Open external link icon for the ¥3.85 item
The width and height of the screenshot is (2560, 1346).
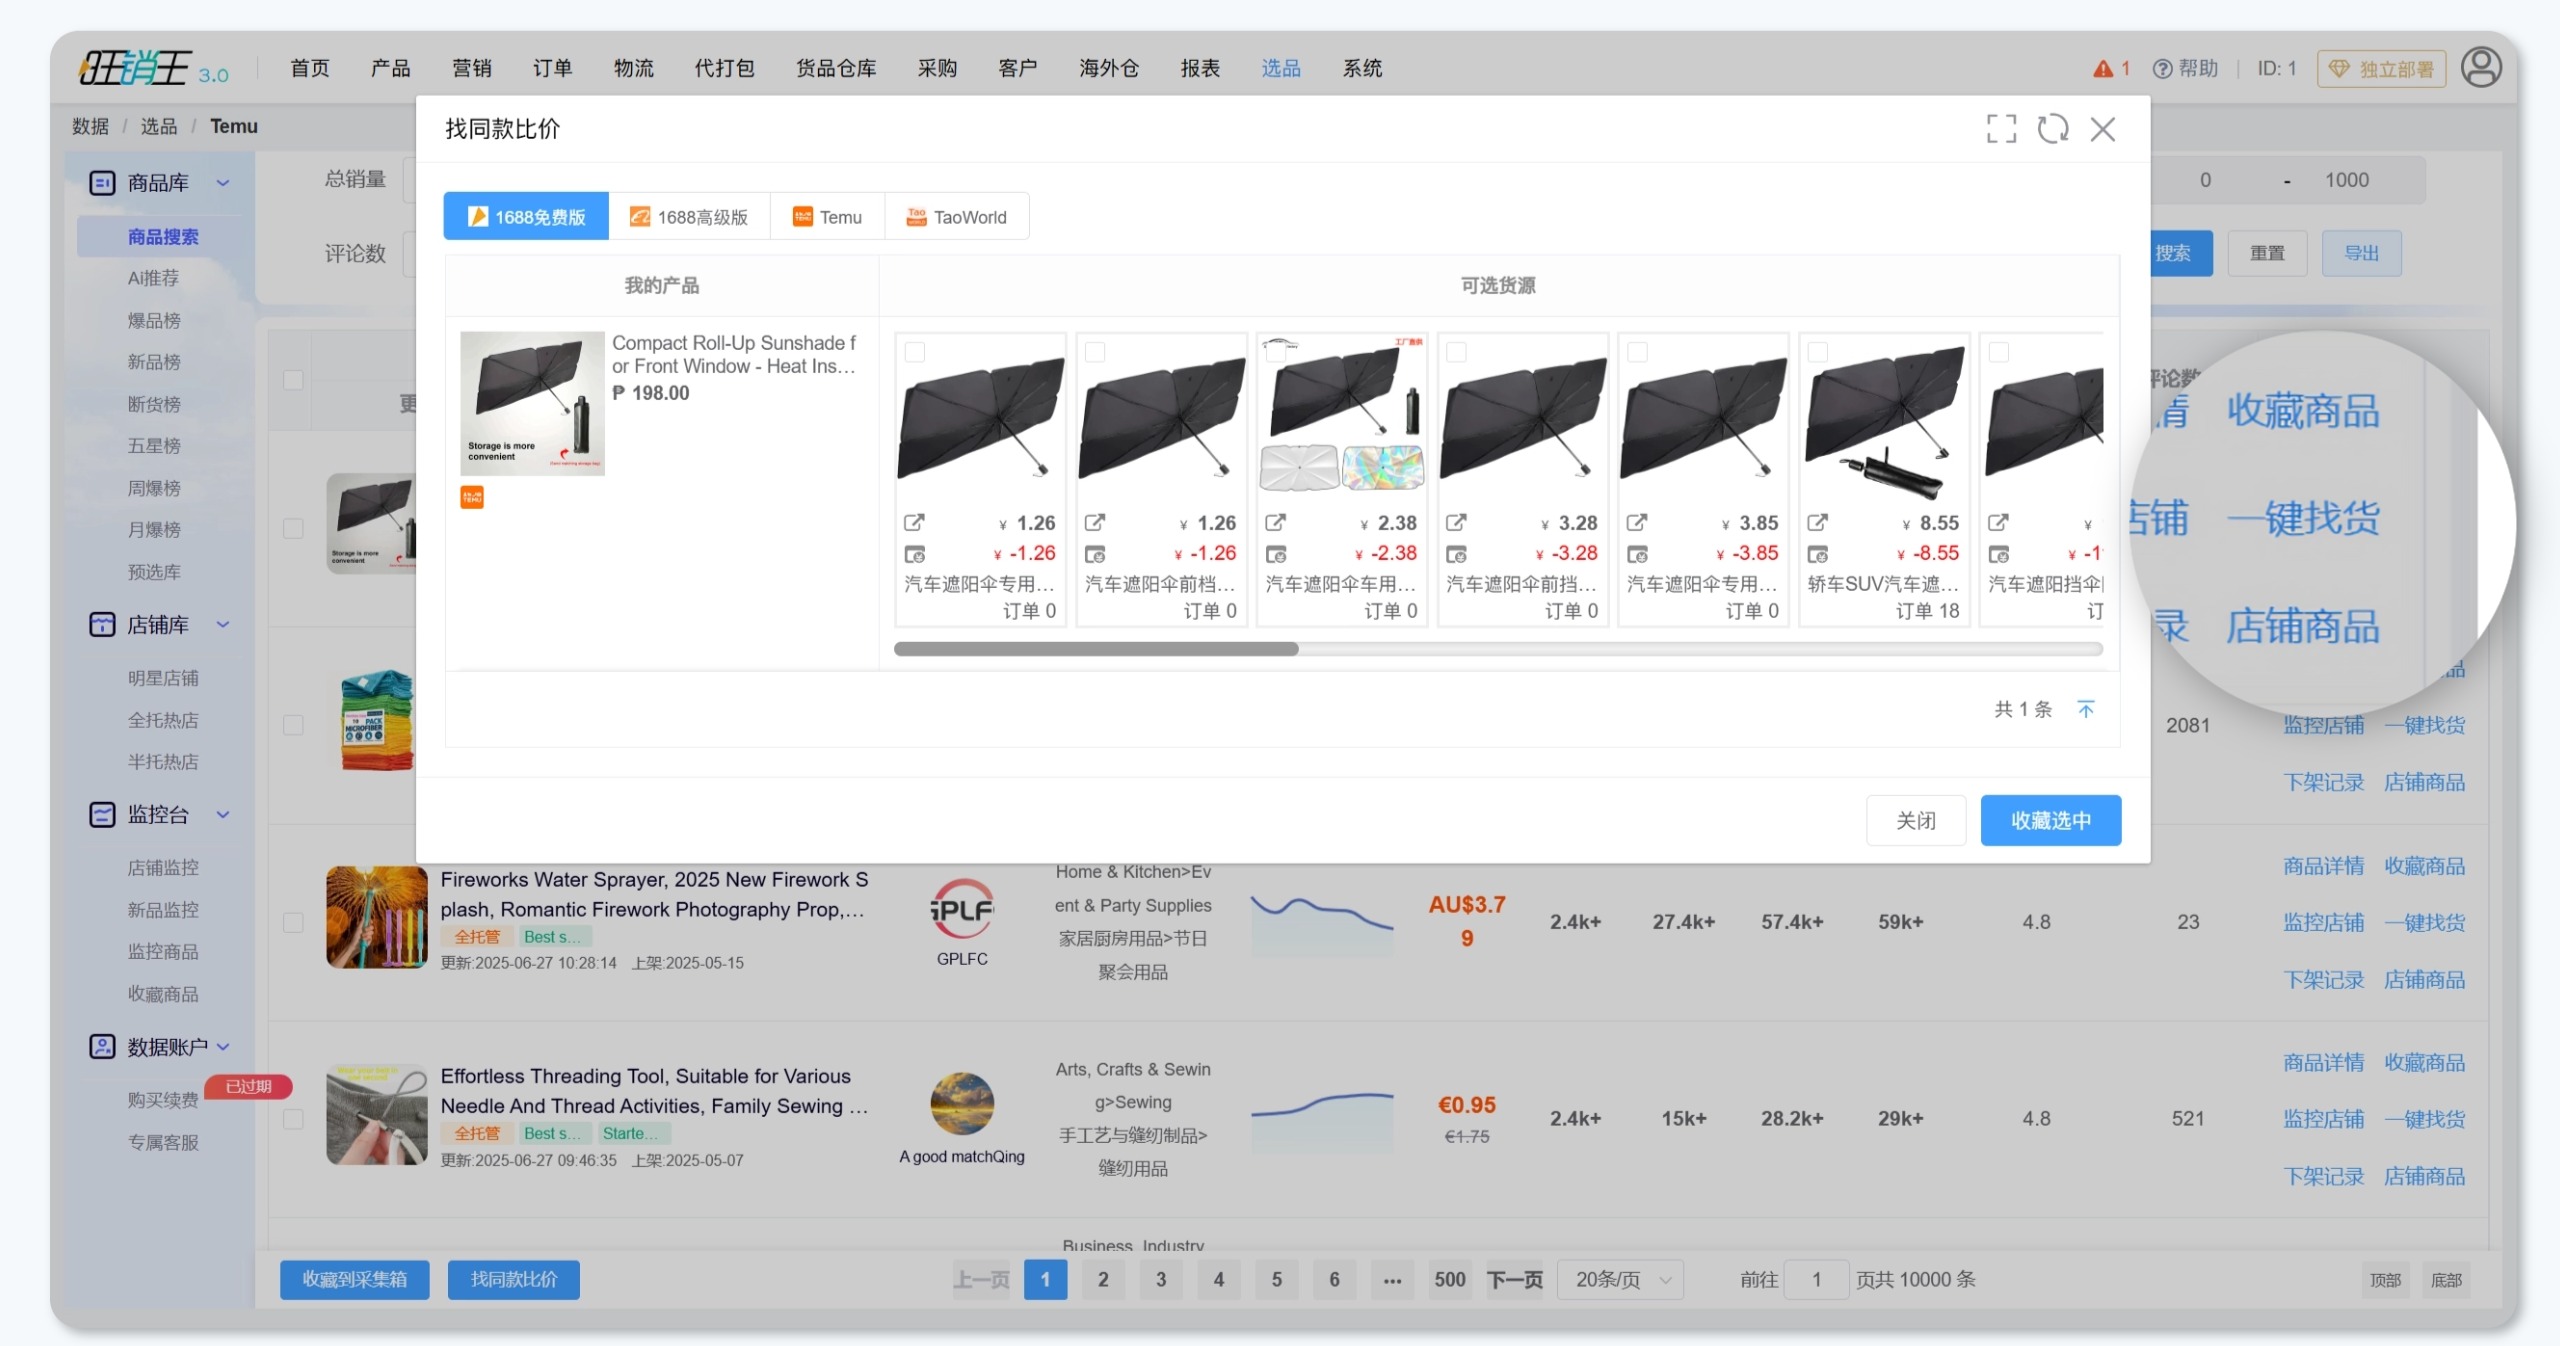pos(1637,522)
